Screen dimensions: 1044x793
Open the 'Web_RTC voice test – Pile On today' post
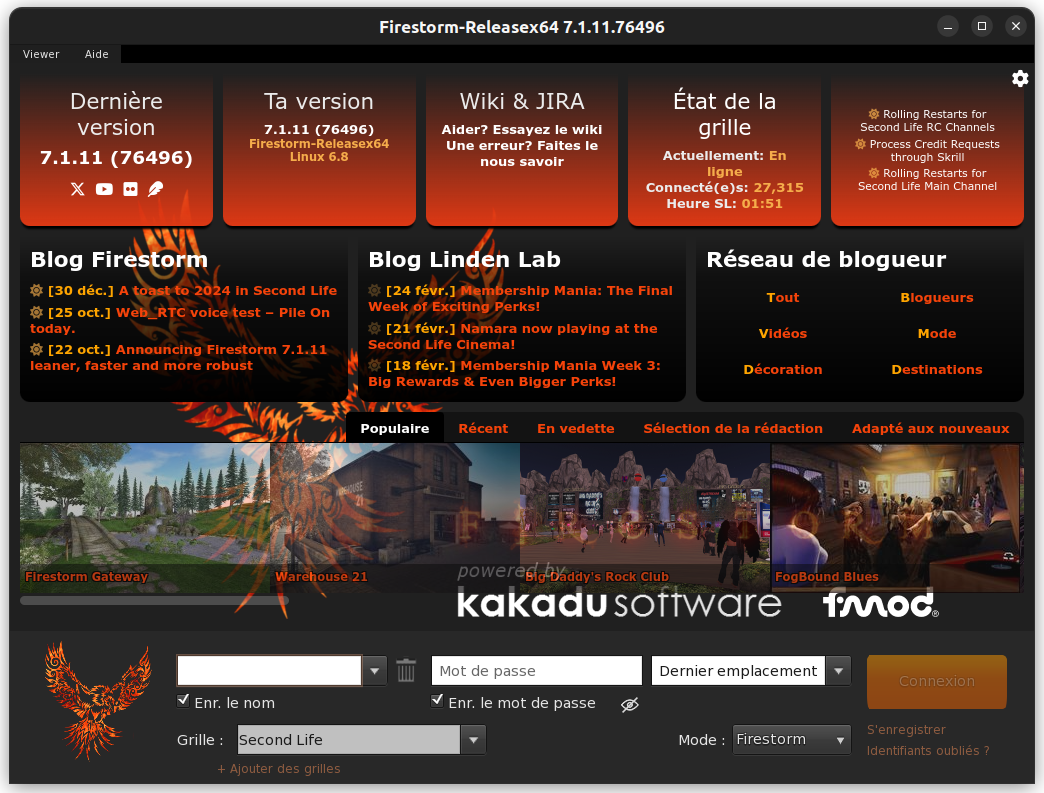pyautogui.click(x=180, y=320)
